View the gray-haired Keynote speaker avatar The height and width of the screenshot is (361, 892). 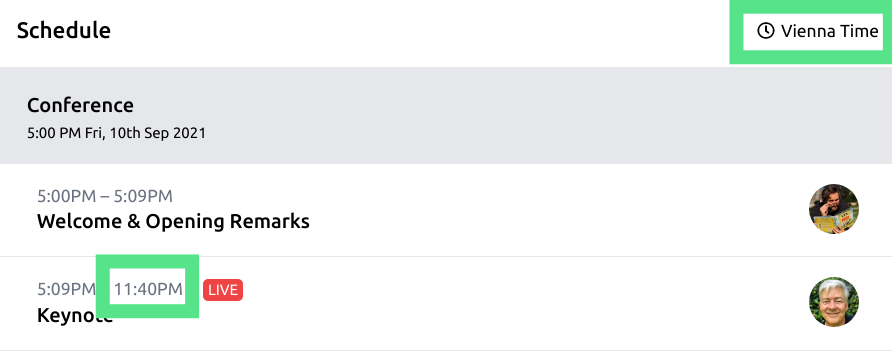point(833,302)
